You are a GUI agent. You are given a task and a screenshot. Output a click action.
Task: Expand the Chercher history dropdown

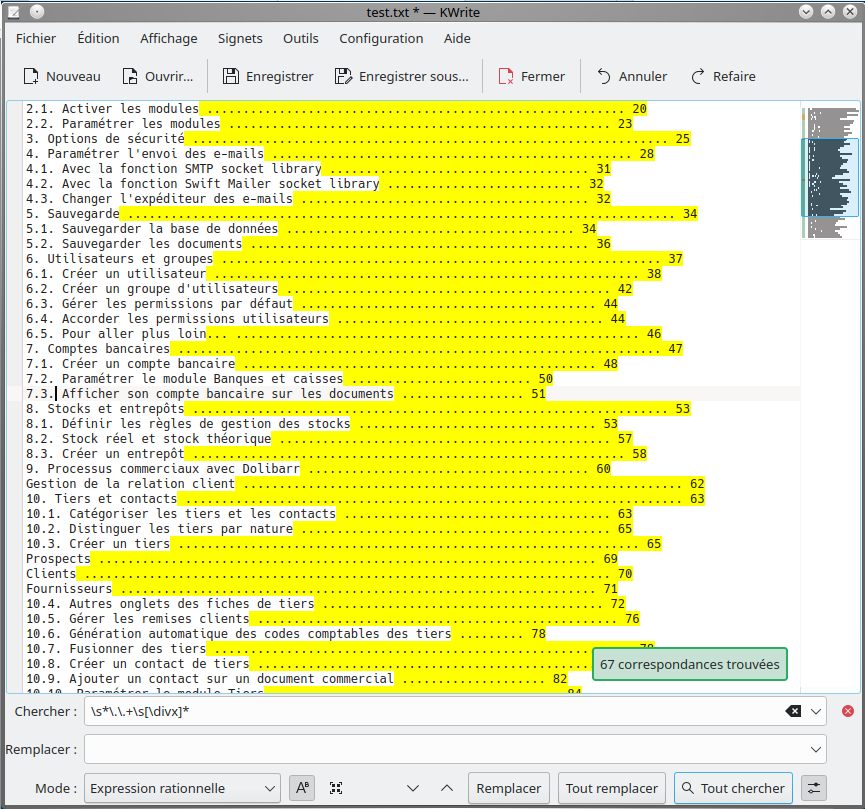point(816,711)
